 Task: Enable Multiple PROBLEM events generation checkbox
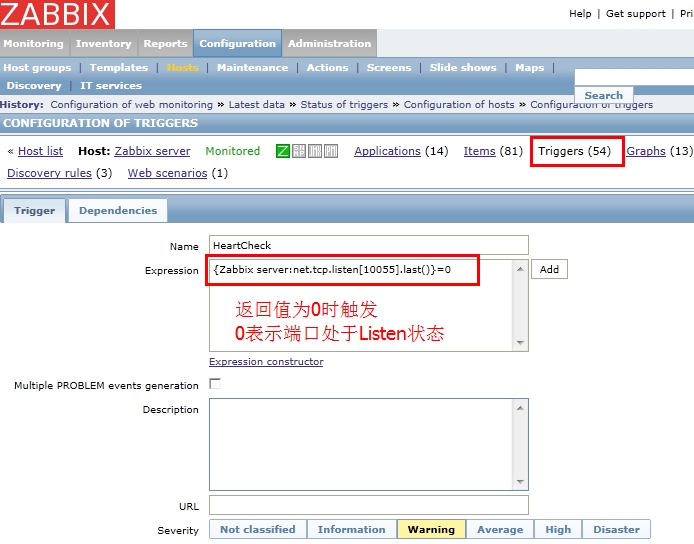tap(215, 384)
